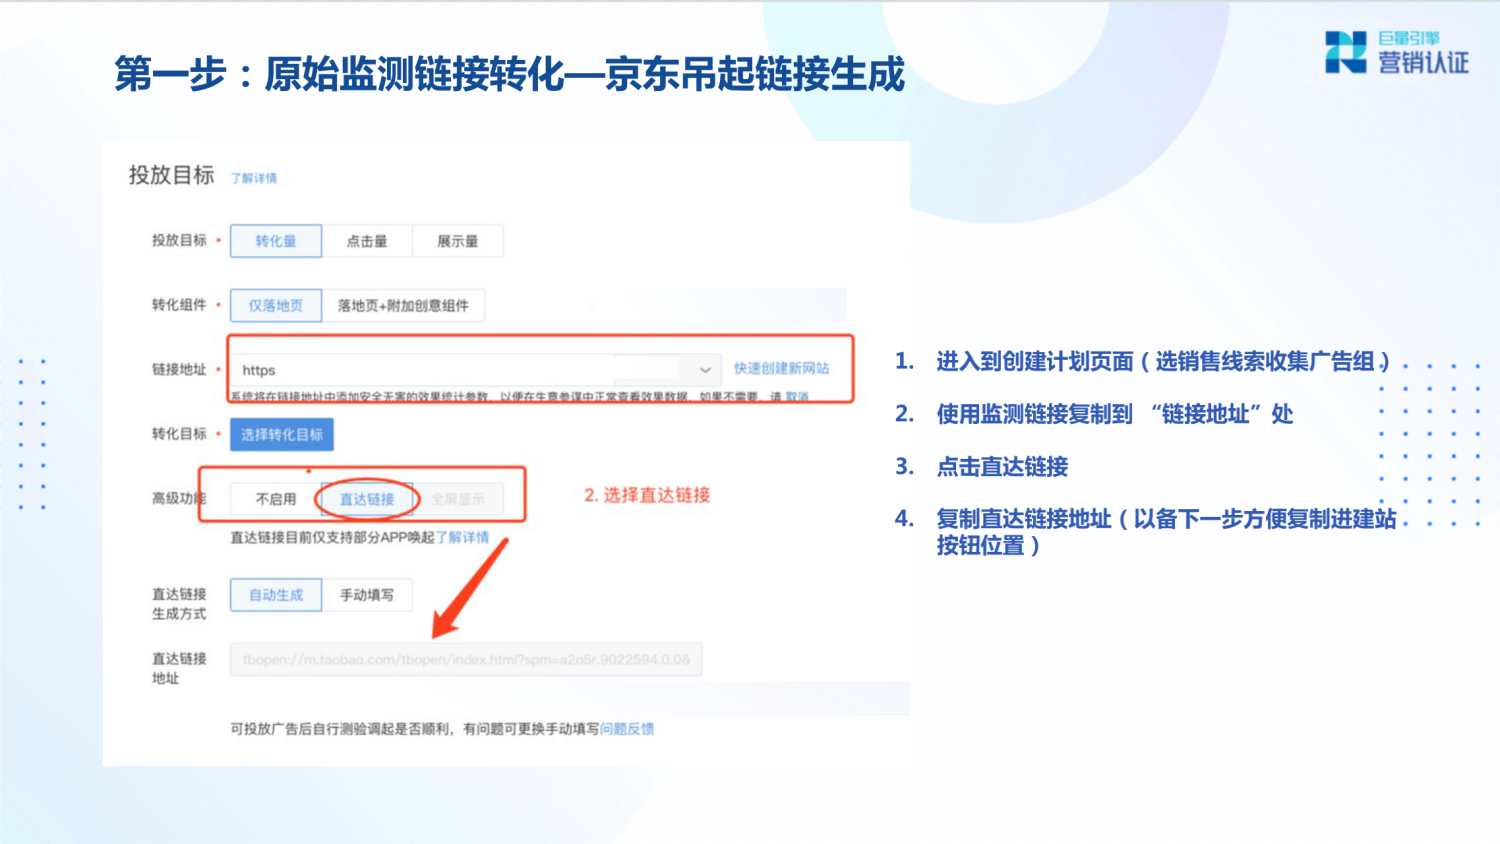Open the 快速创建新网站 link
The height and width of the screenshot is (844, 1500).
[x=781, y=368]
